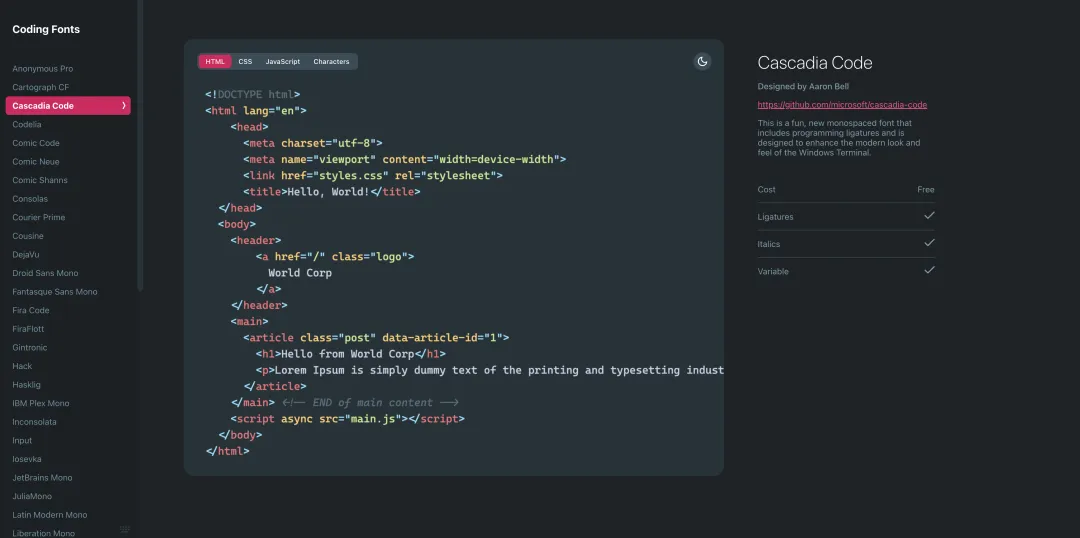Switch to the CSS tab

(245, 61)
